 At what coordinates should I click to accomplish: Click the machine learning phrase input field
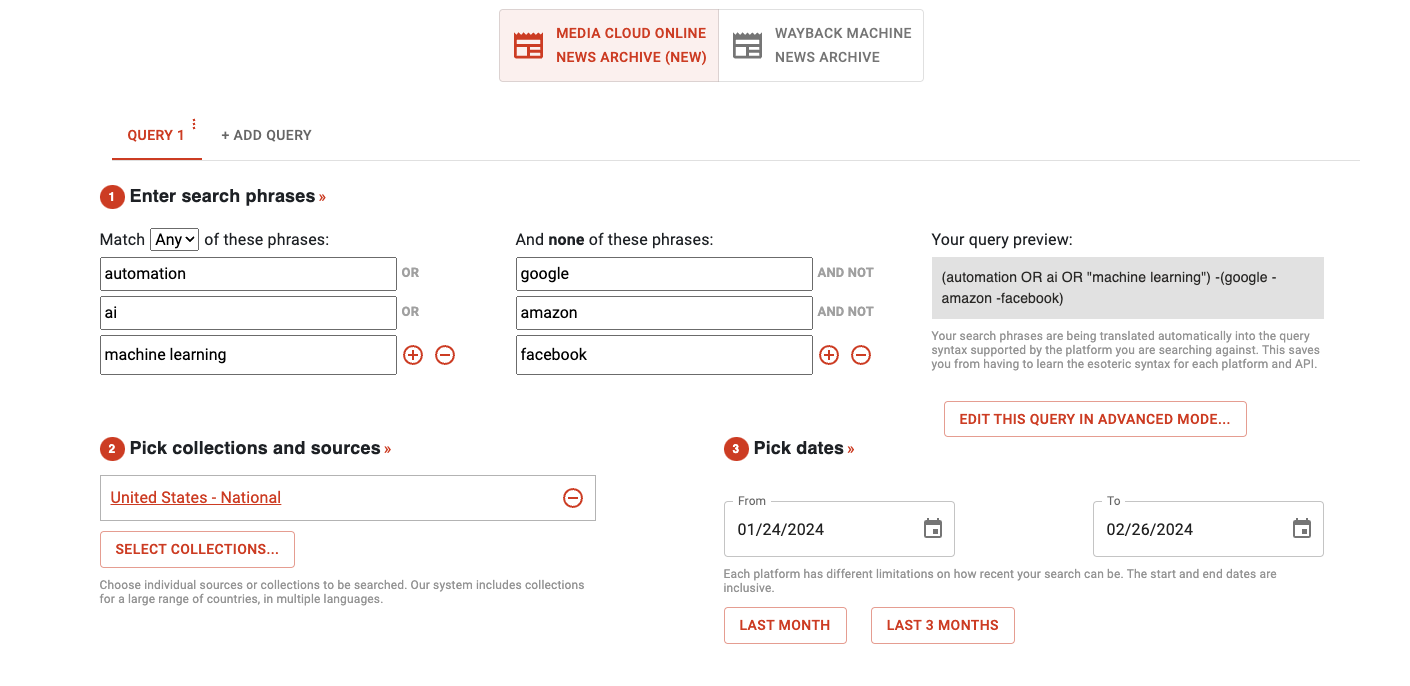248,355
